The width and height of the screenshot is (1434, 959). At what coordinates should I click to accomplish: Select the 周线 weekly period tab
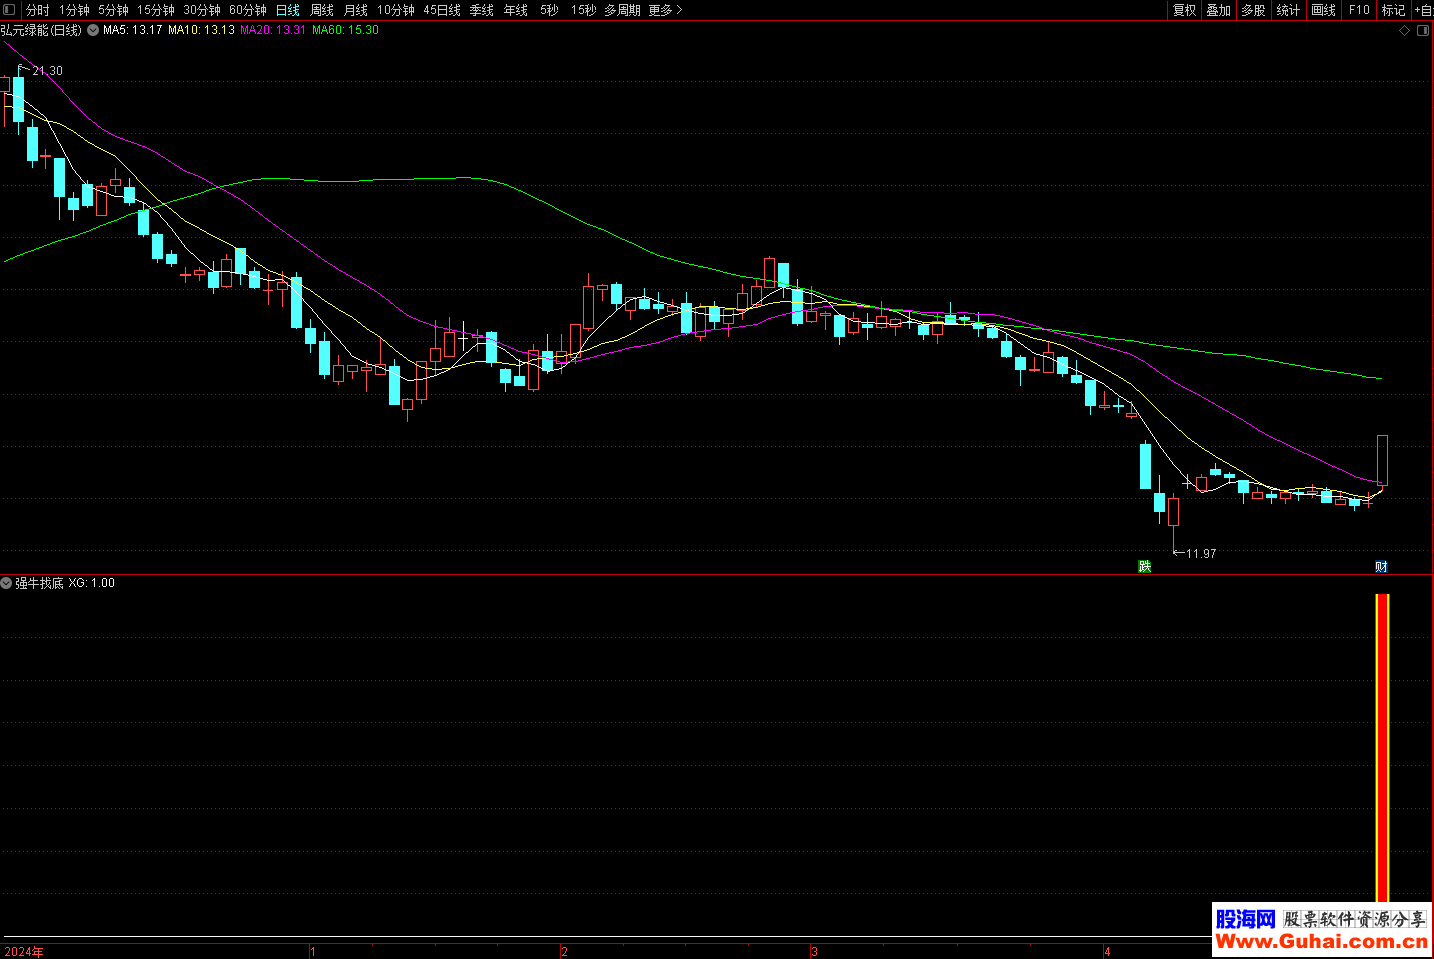(322, 10)
